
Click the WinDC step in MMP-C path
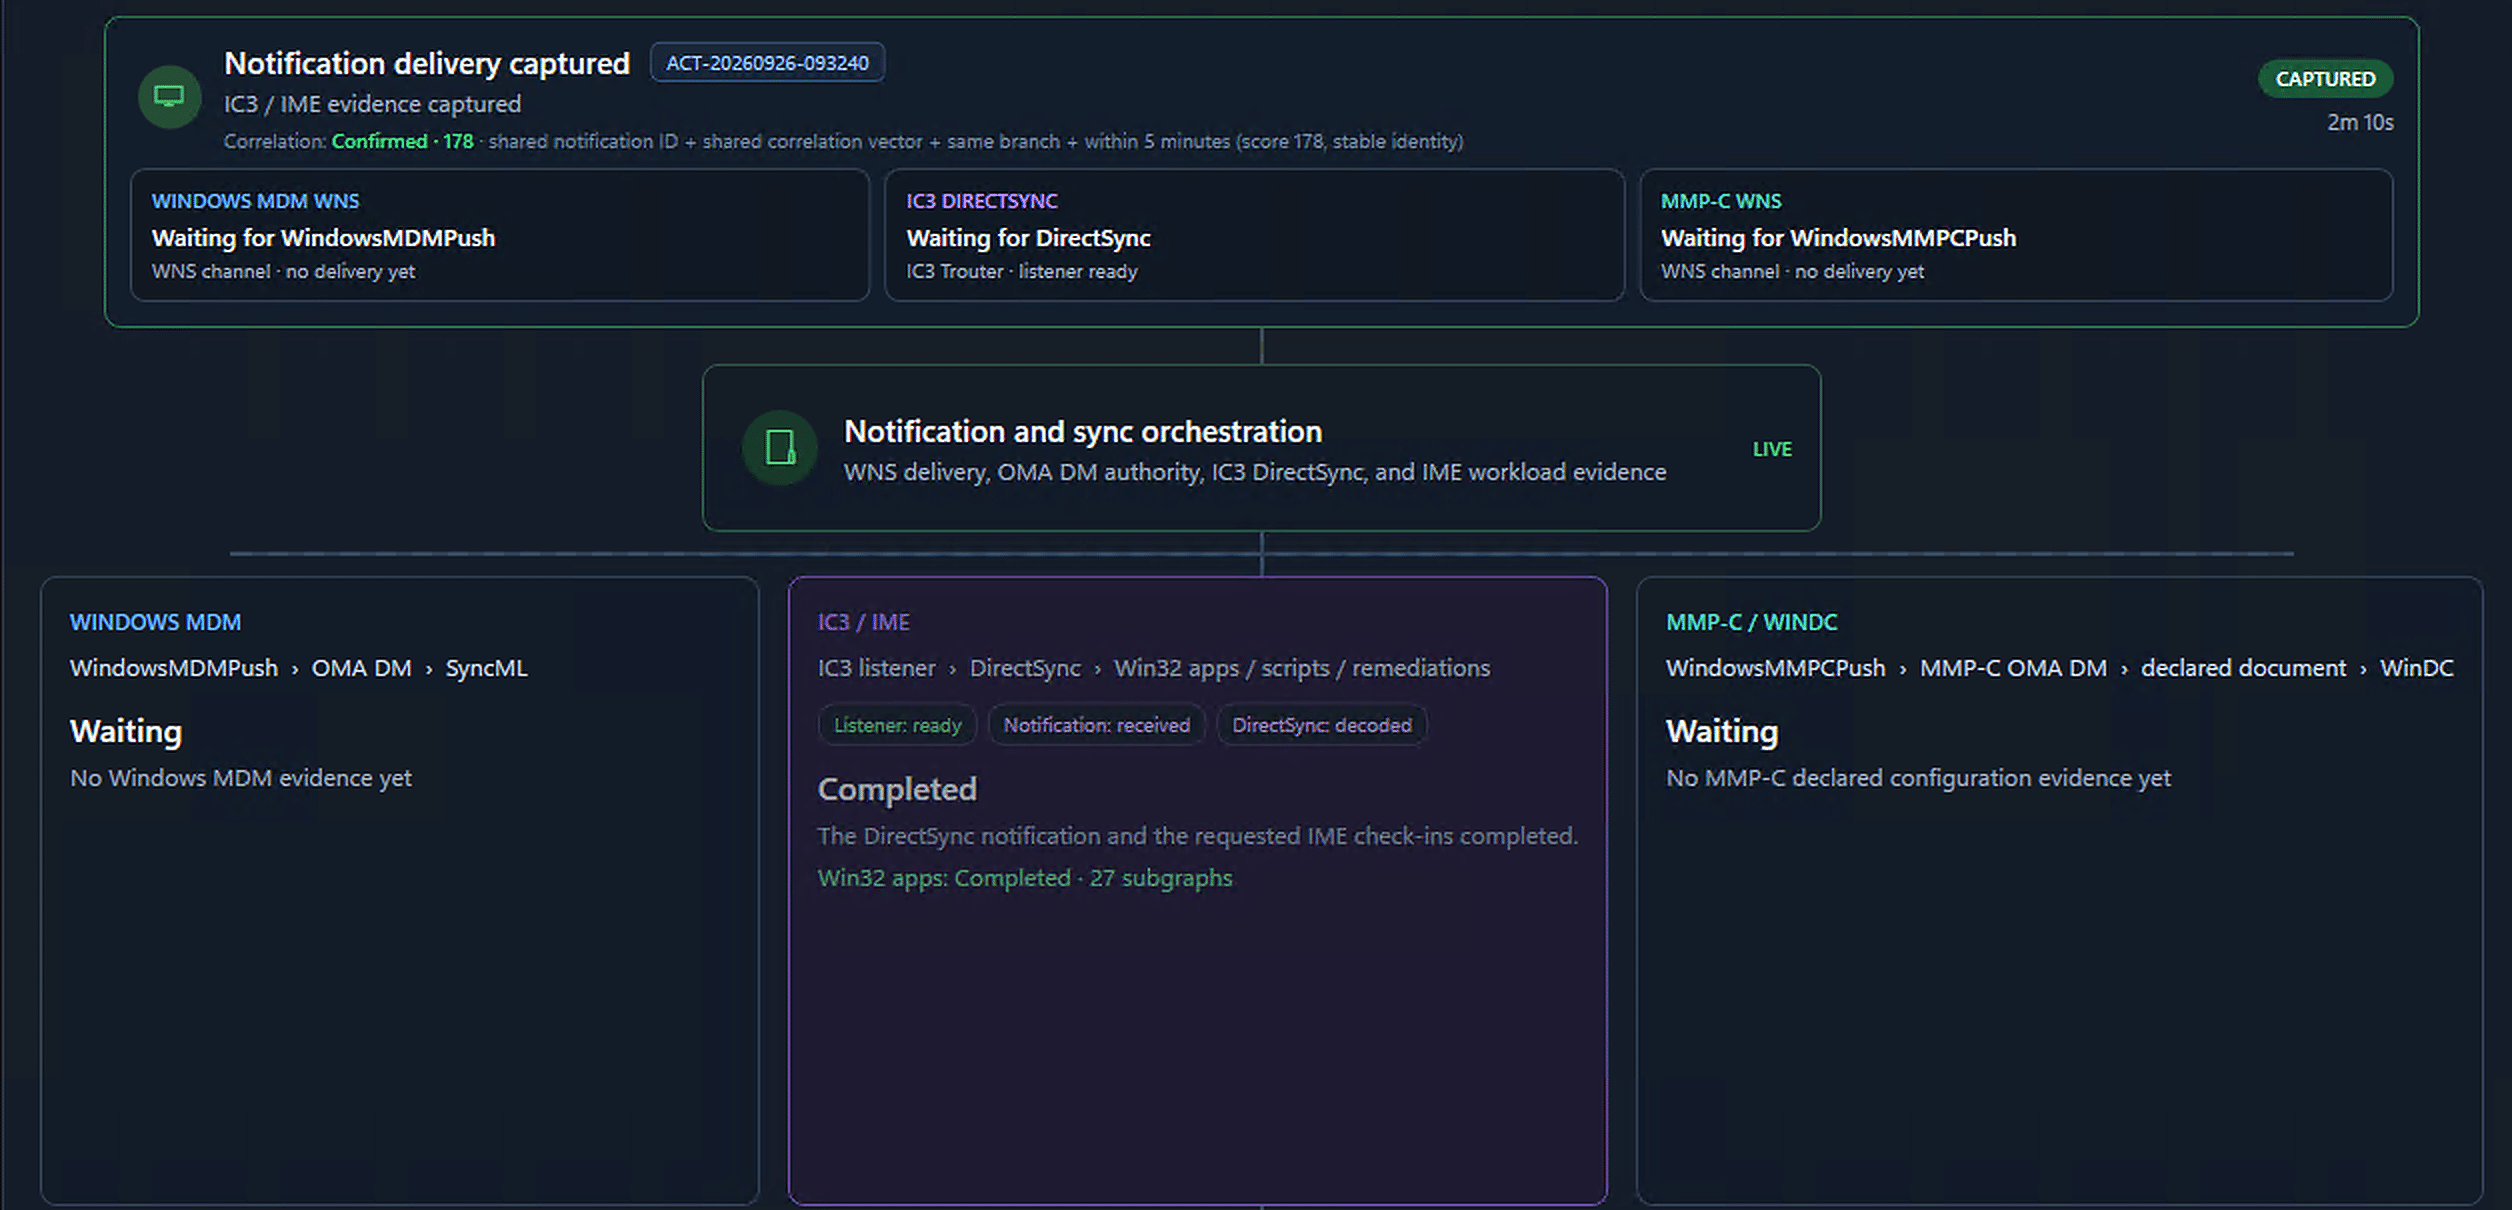point(2416,668)
